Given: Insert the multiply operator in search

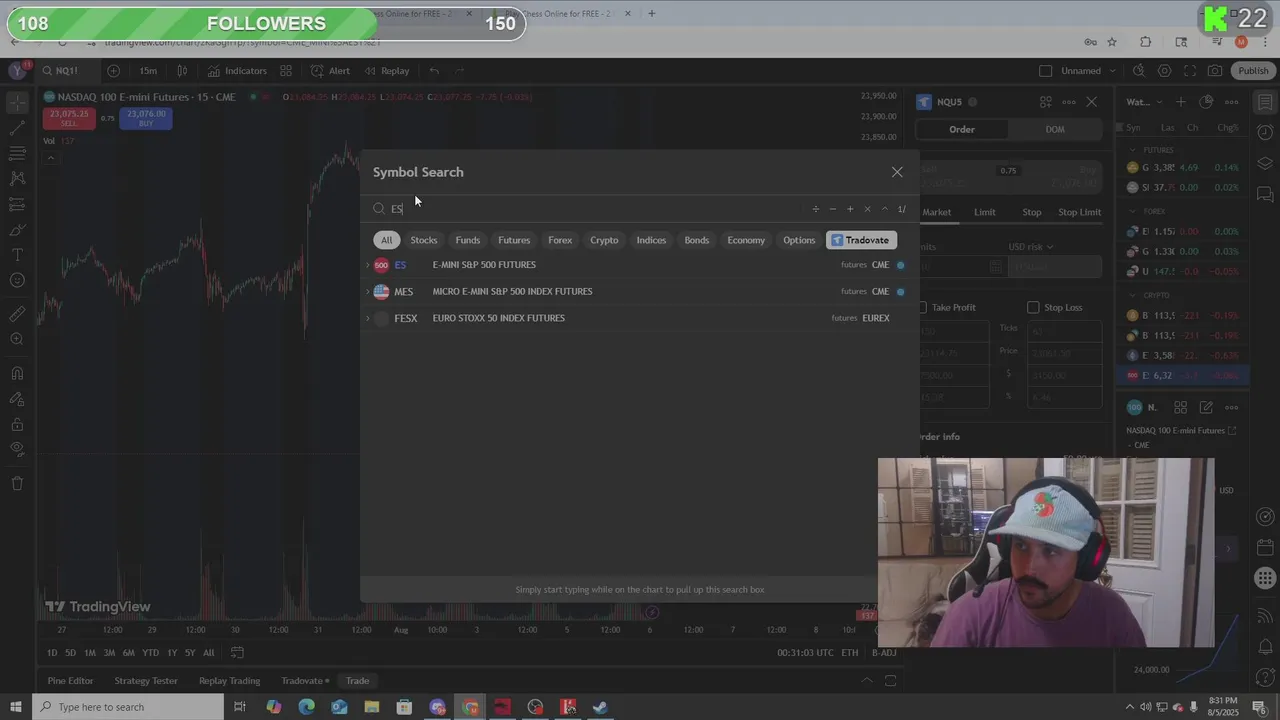Looking at the screenshot, I should click(x=867, y=209).
